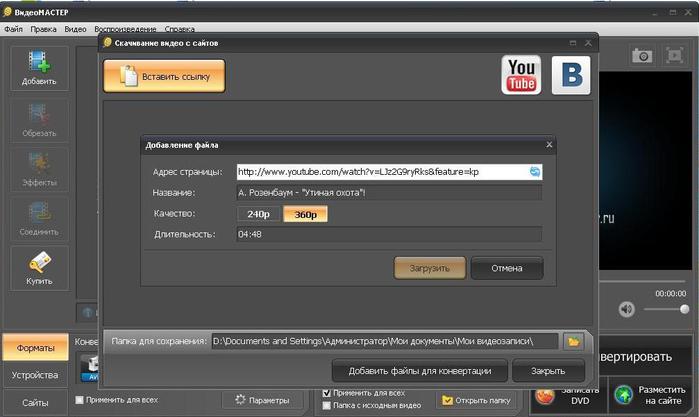The width and height of the screenshot is (699, 417).
Task: Open the Видео menu
Action: [75, 29]
